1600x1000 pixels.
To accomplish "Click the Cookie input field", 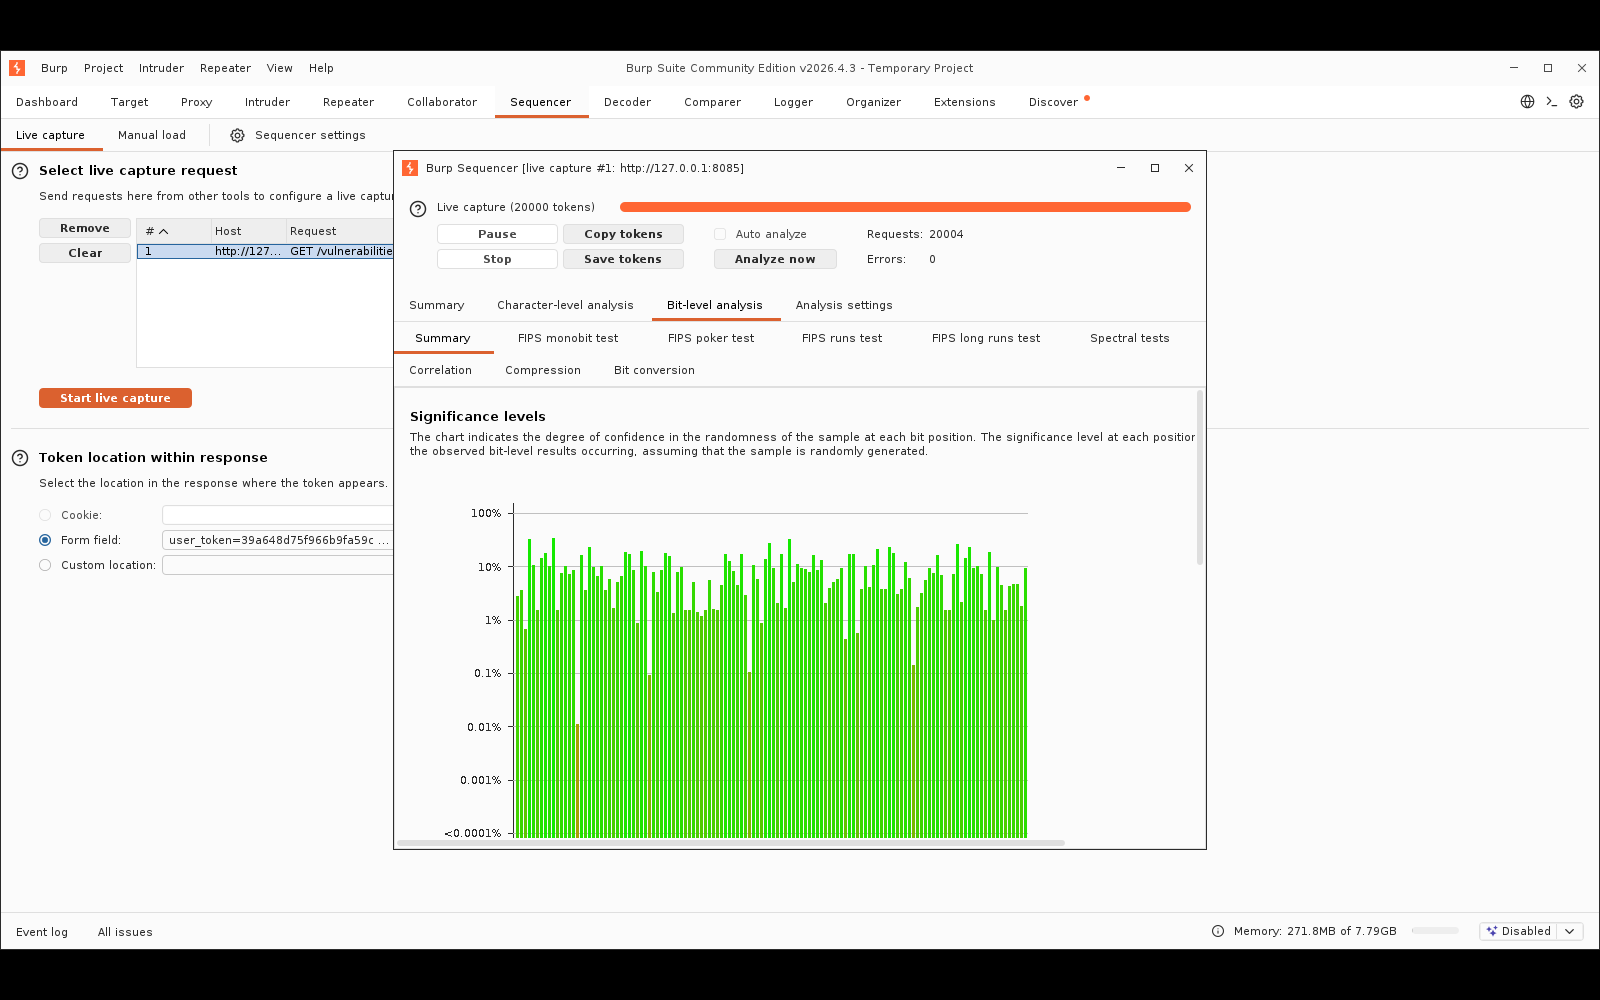I will point(278,515).
